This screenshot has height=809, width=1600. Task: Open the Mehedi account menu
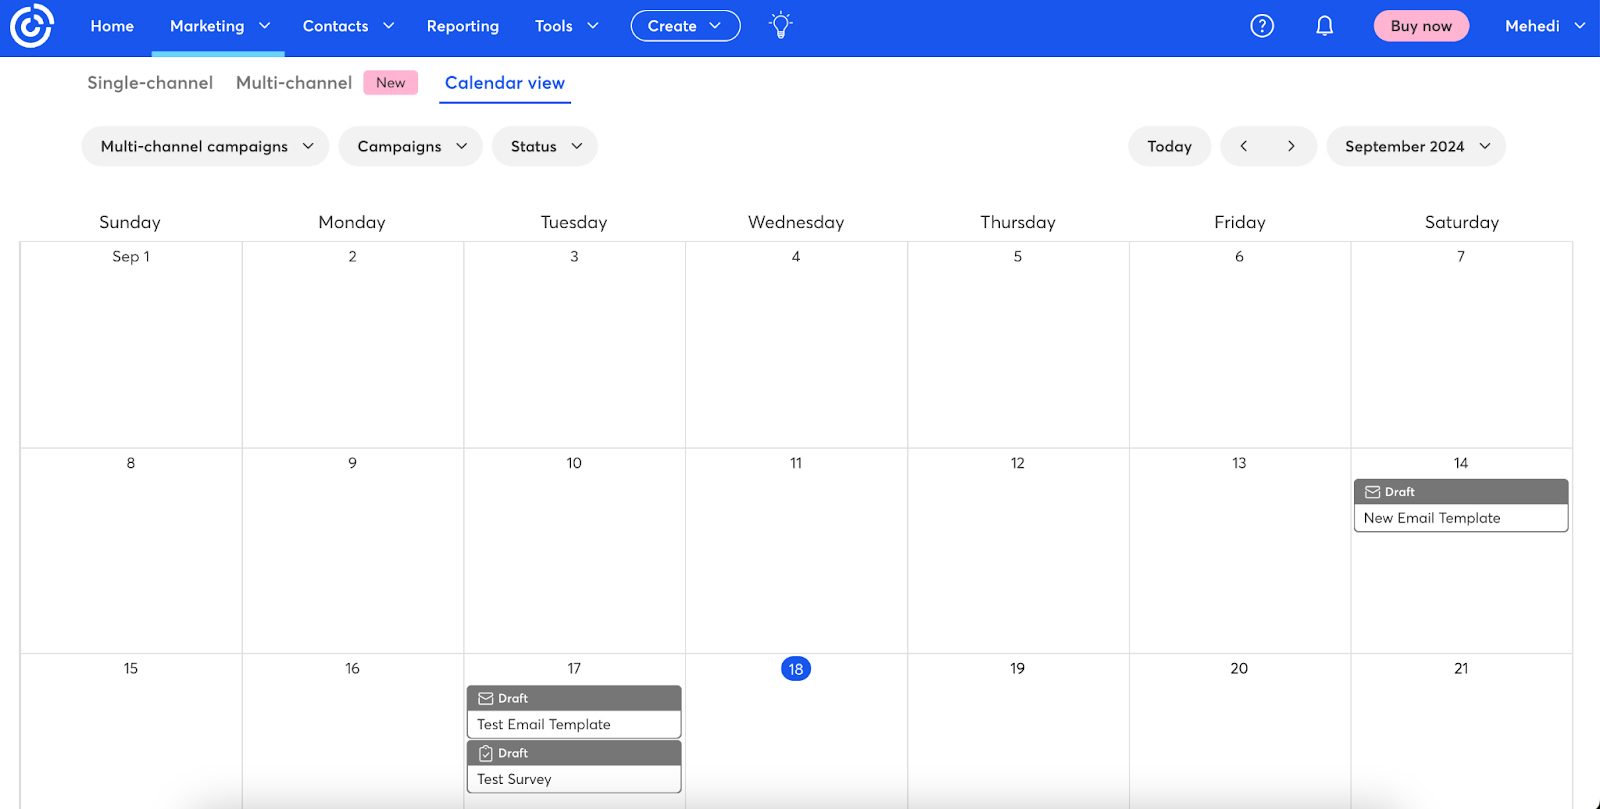click(x=1545, y=26)
